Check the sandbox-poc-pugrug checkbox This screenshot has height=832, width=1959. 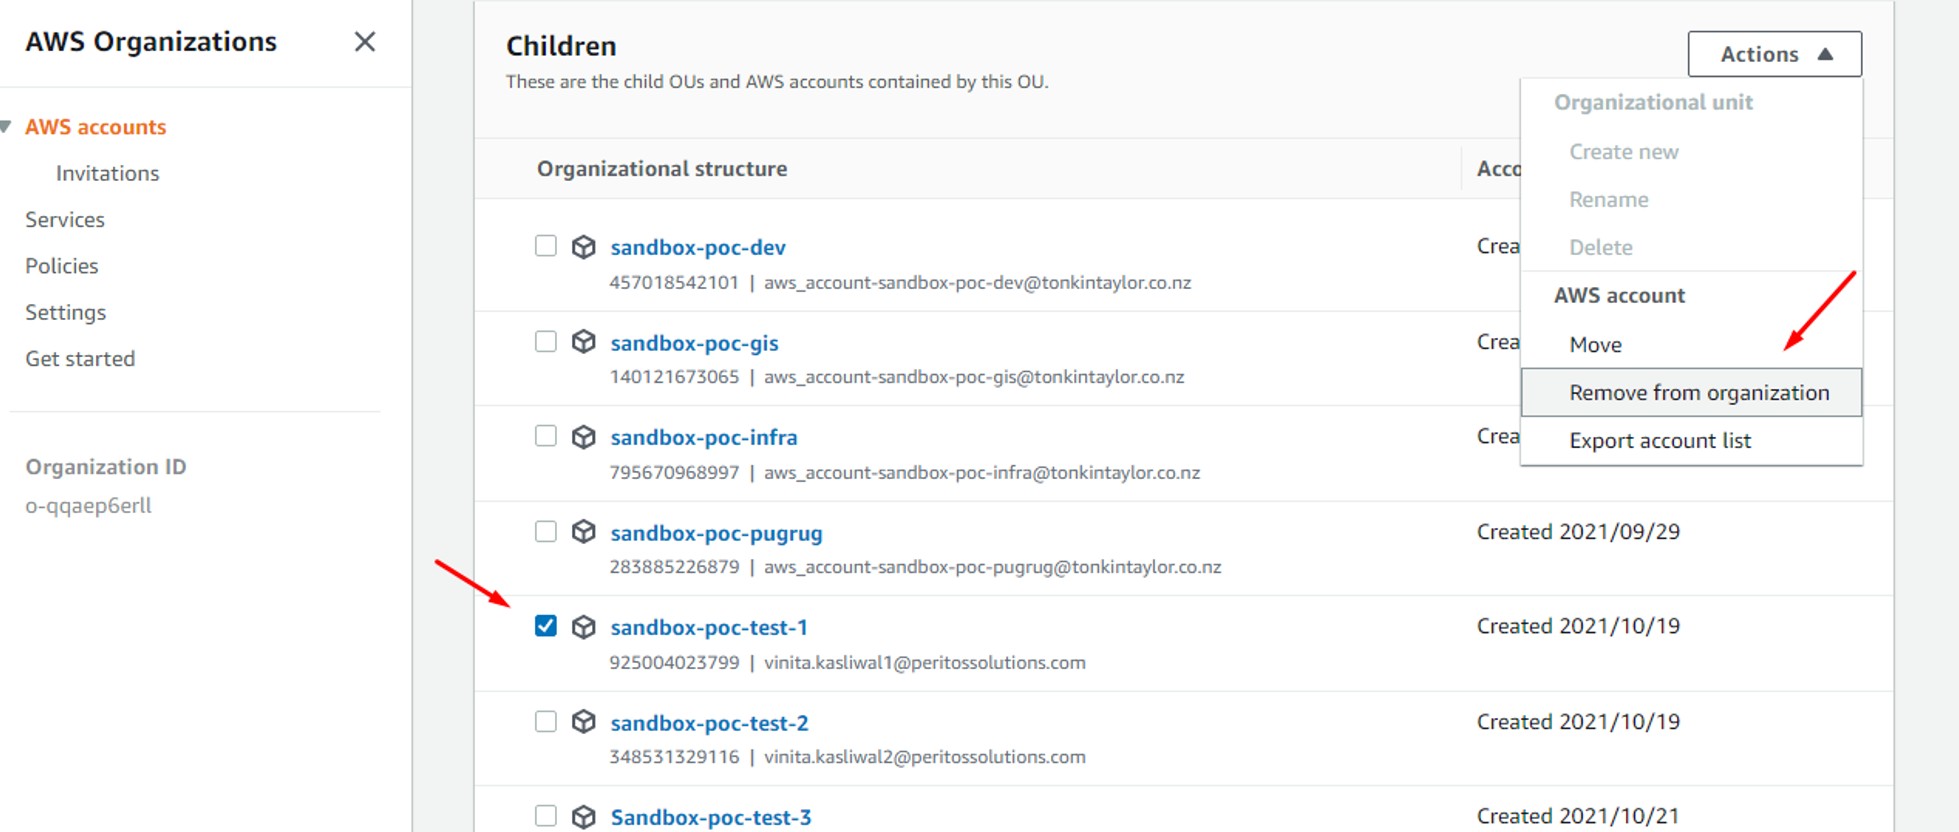[545, 531]
